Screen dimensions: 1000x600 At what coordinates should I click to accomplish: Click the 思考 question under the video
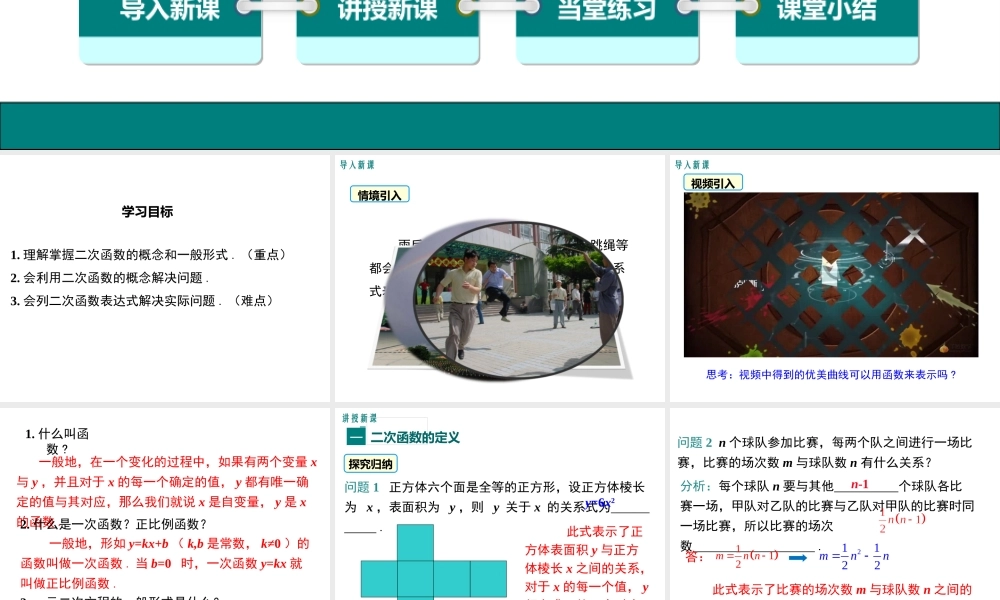[x=831, y=375]
